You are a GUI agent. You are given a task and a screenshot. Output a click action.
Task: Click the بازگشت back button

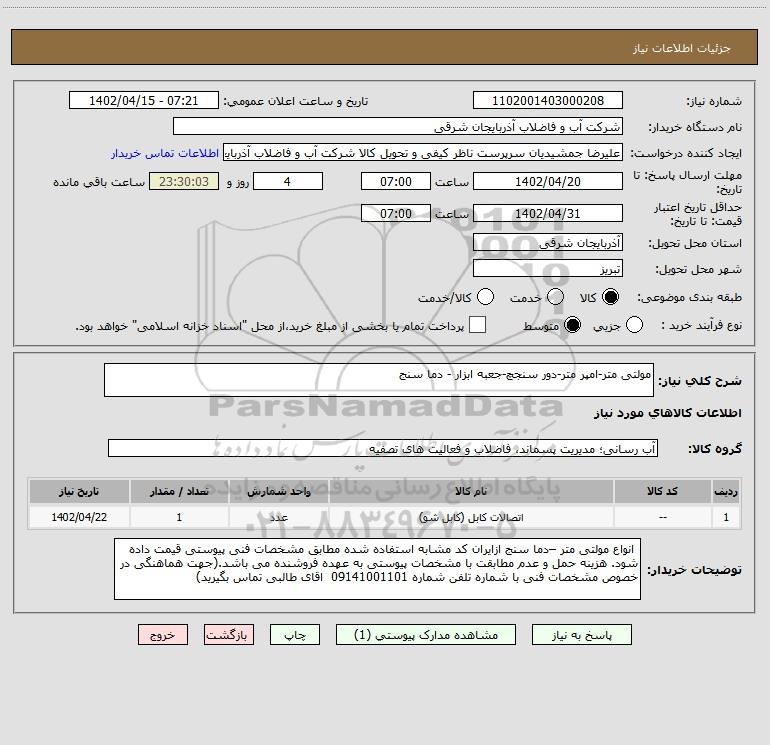[x=229, y=635]
